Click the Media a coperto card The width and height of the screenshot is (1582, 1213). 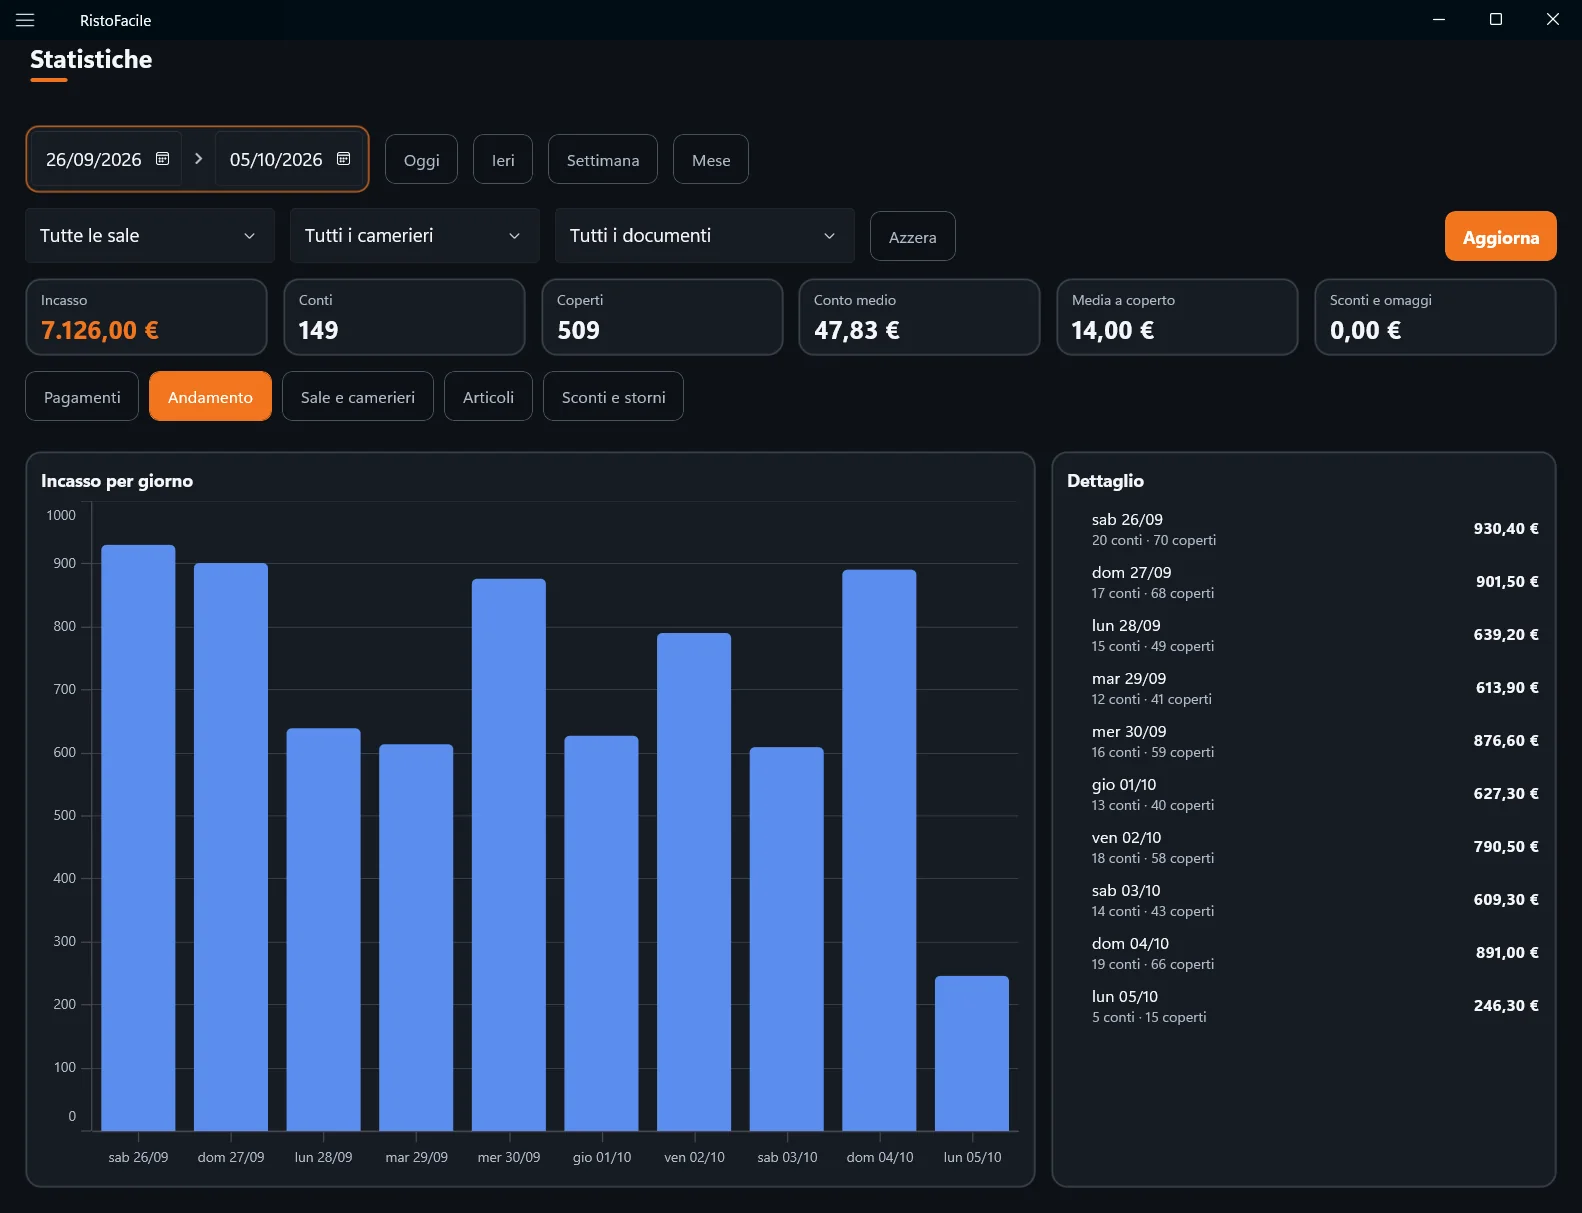tap(1177, 317)
